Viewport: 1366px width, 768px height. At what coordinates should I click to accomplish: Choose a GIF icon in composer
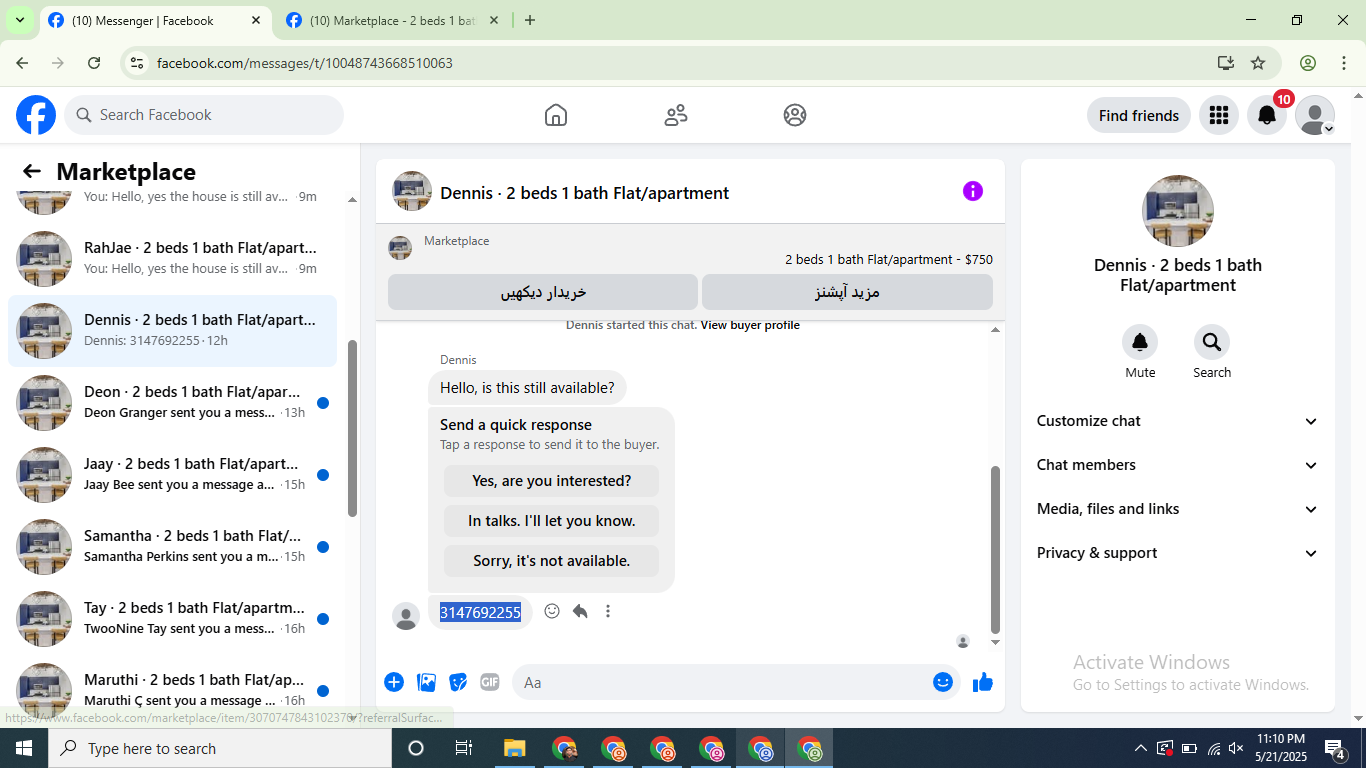click(489, 682)
